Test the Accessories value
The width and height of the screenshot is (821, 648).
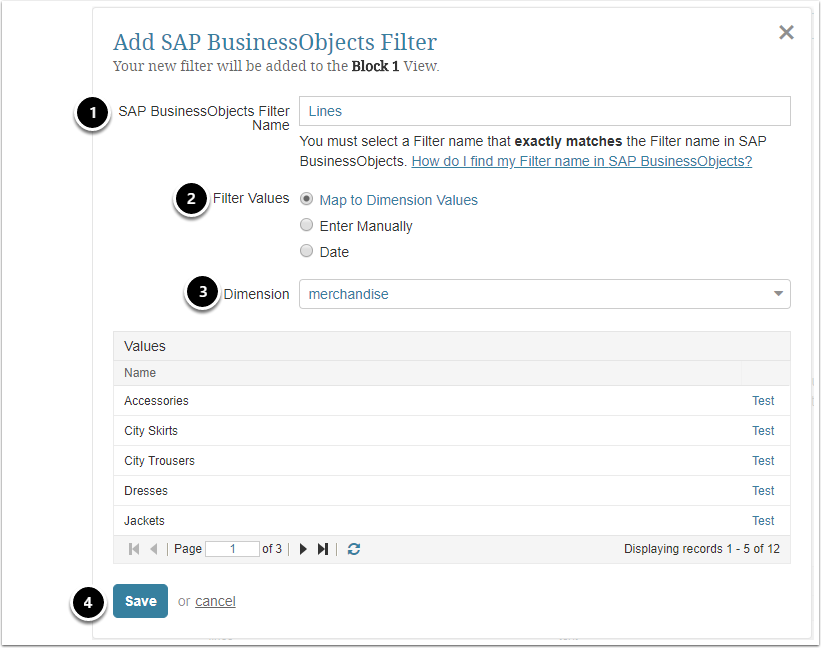pyautogui.click(x=763, y=401)
